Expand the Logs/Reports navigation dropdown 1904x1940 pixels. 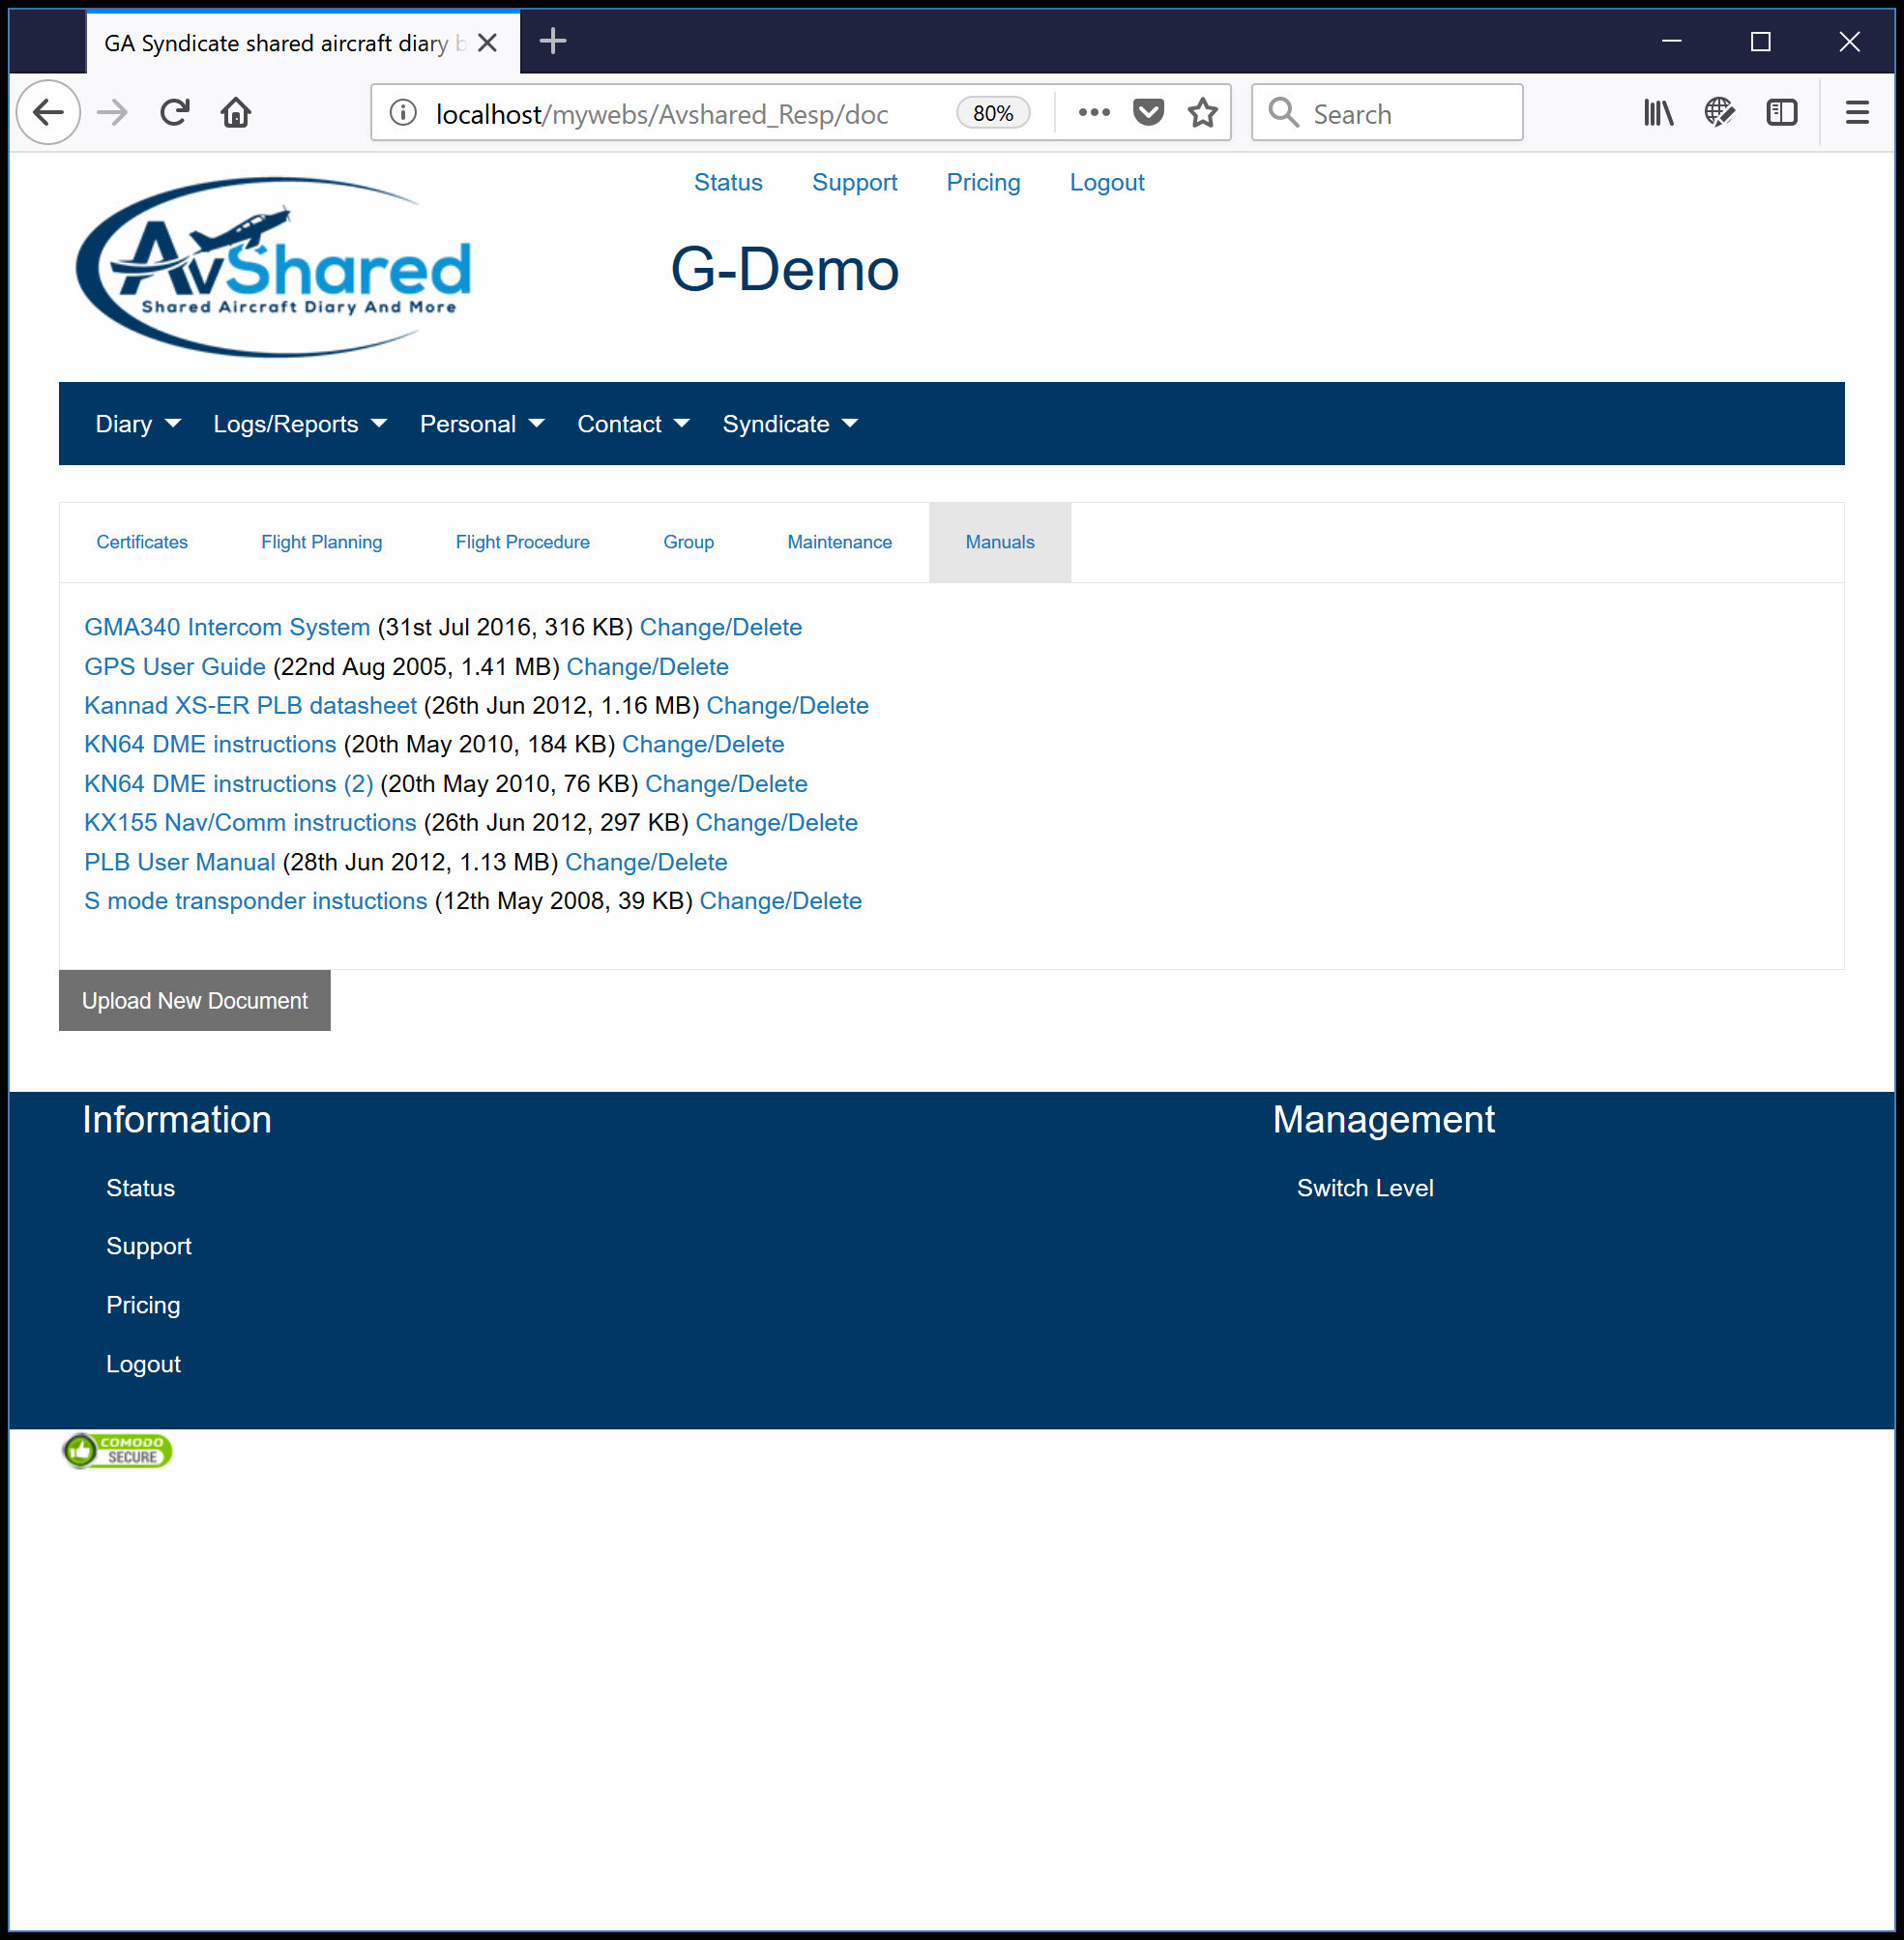click(x=298, y=424)
